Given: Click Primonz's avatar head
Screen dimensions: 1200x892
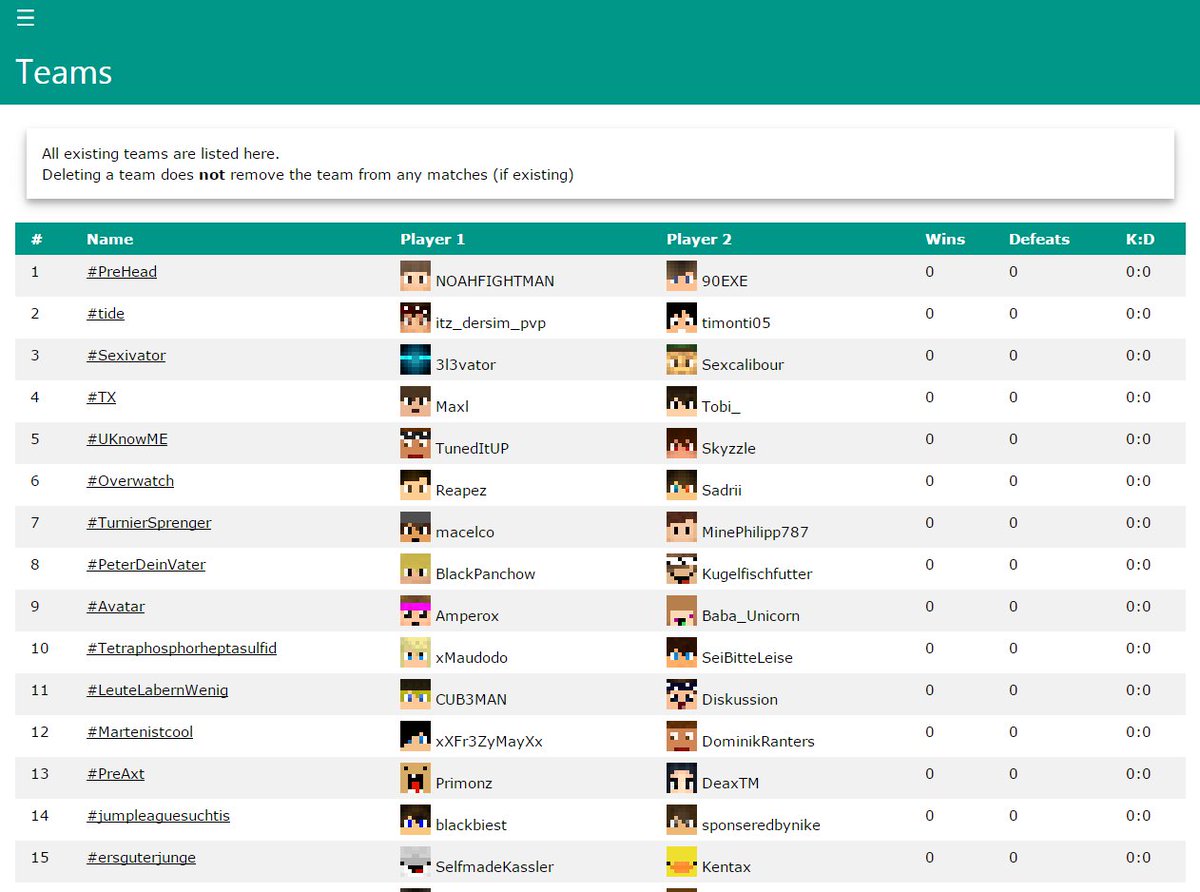Looking at the screenshot, I should [x=415, y=779].
